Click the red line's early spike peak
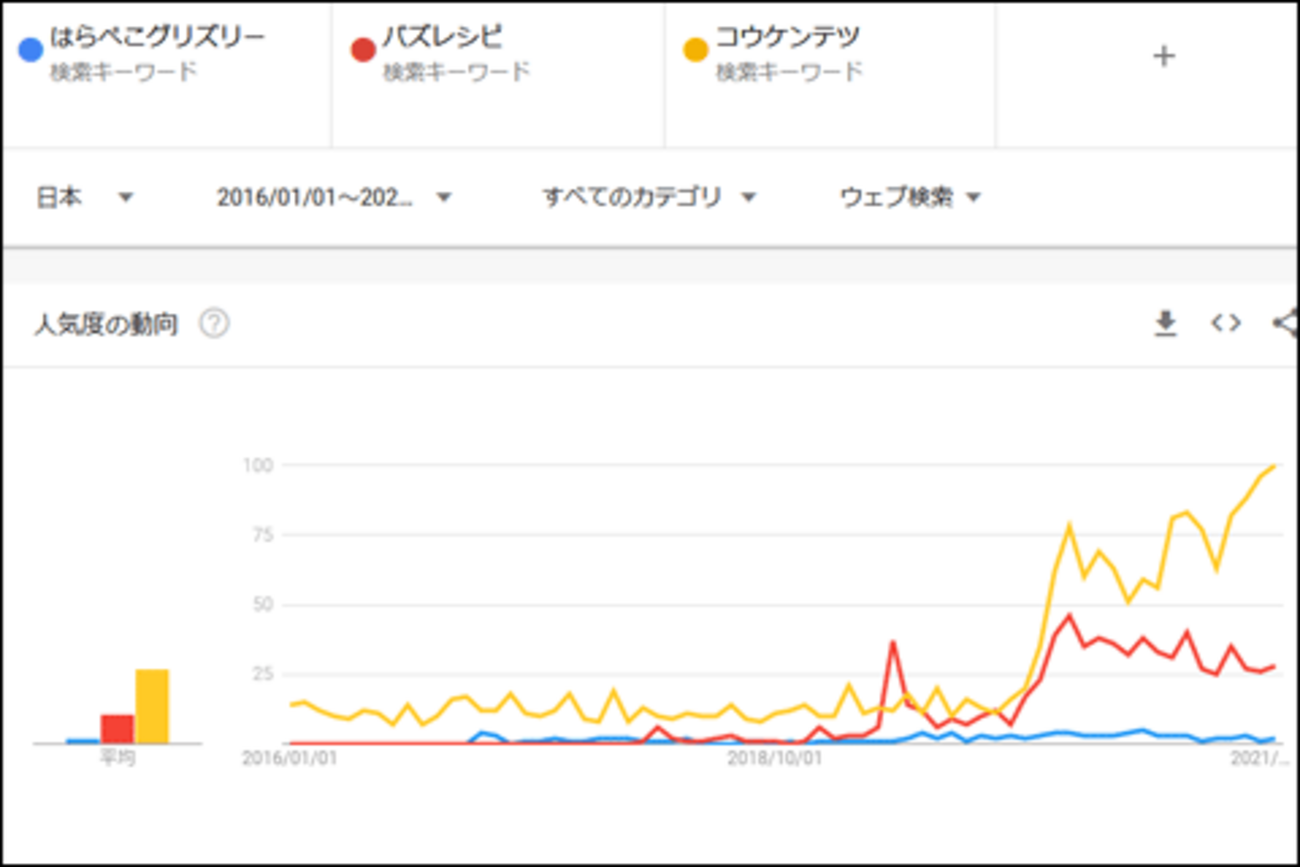Screen dimensions: 1300x867 pyautogui.click(x=893, y=642)
